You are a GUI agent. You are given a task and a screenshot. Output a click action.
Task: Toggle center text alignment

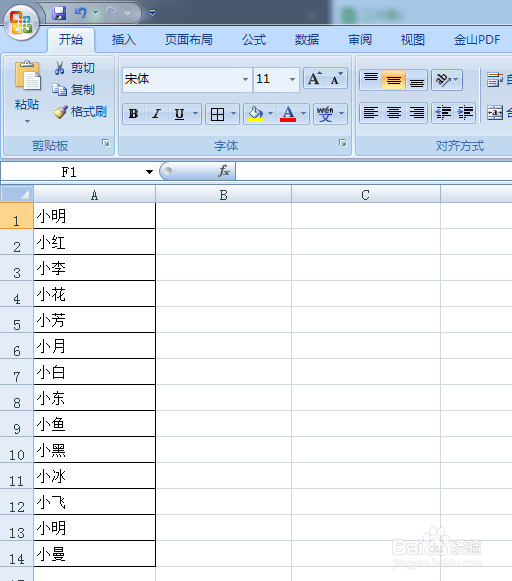(393, 113)
